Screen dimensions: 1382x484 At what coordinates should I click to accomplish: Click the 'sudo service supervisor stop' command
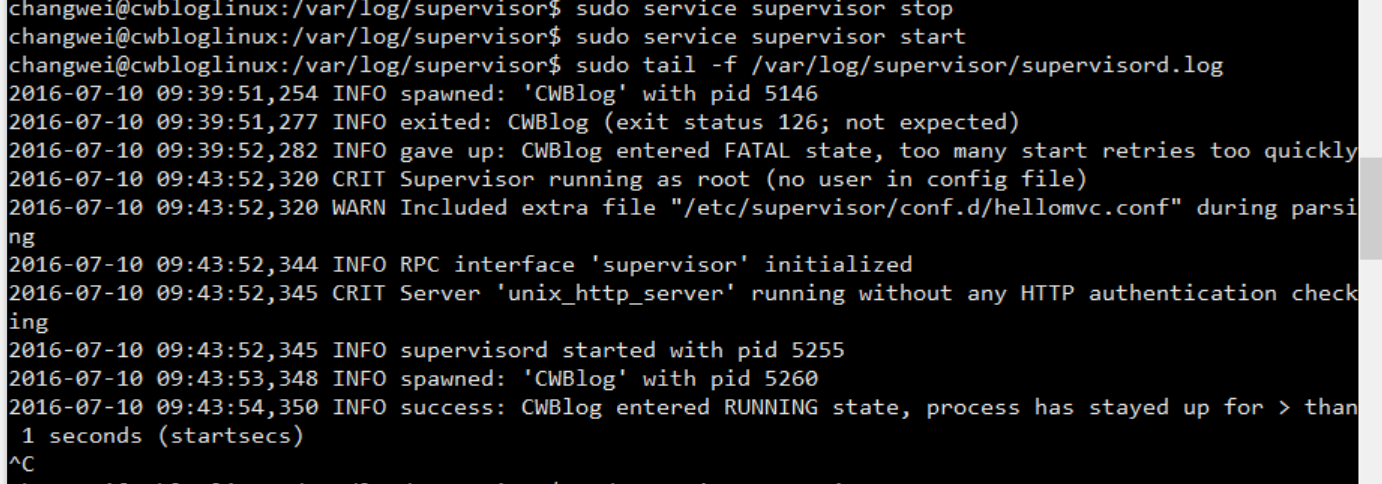(764, 9)
